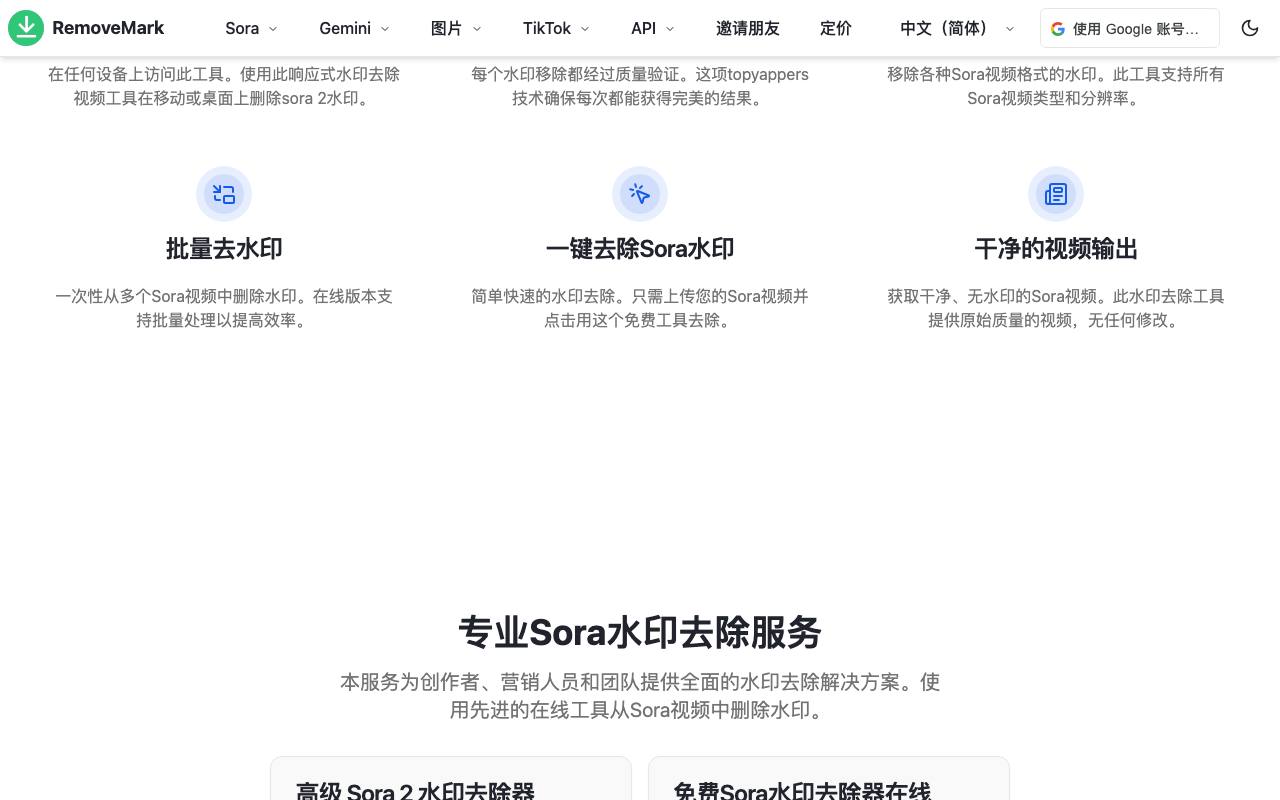This screenshot has height=800, width=1280.
Task: Open the Gemini dropdown menu
Action: [355, 28]
